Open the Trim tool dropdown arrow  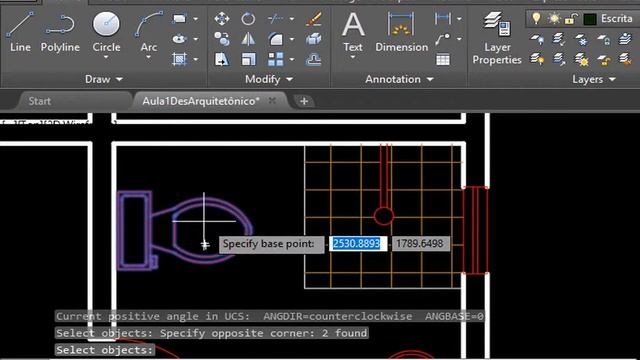292,19
